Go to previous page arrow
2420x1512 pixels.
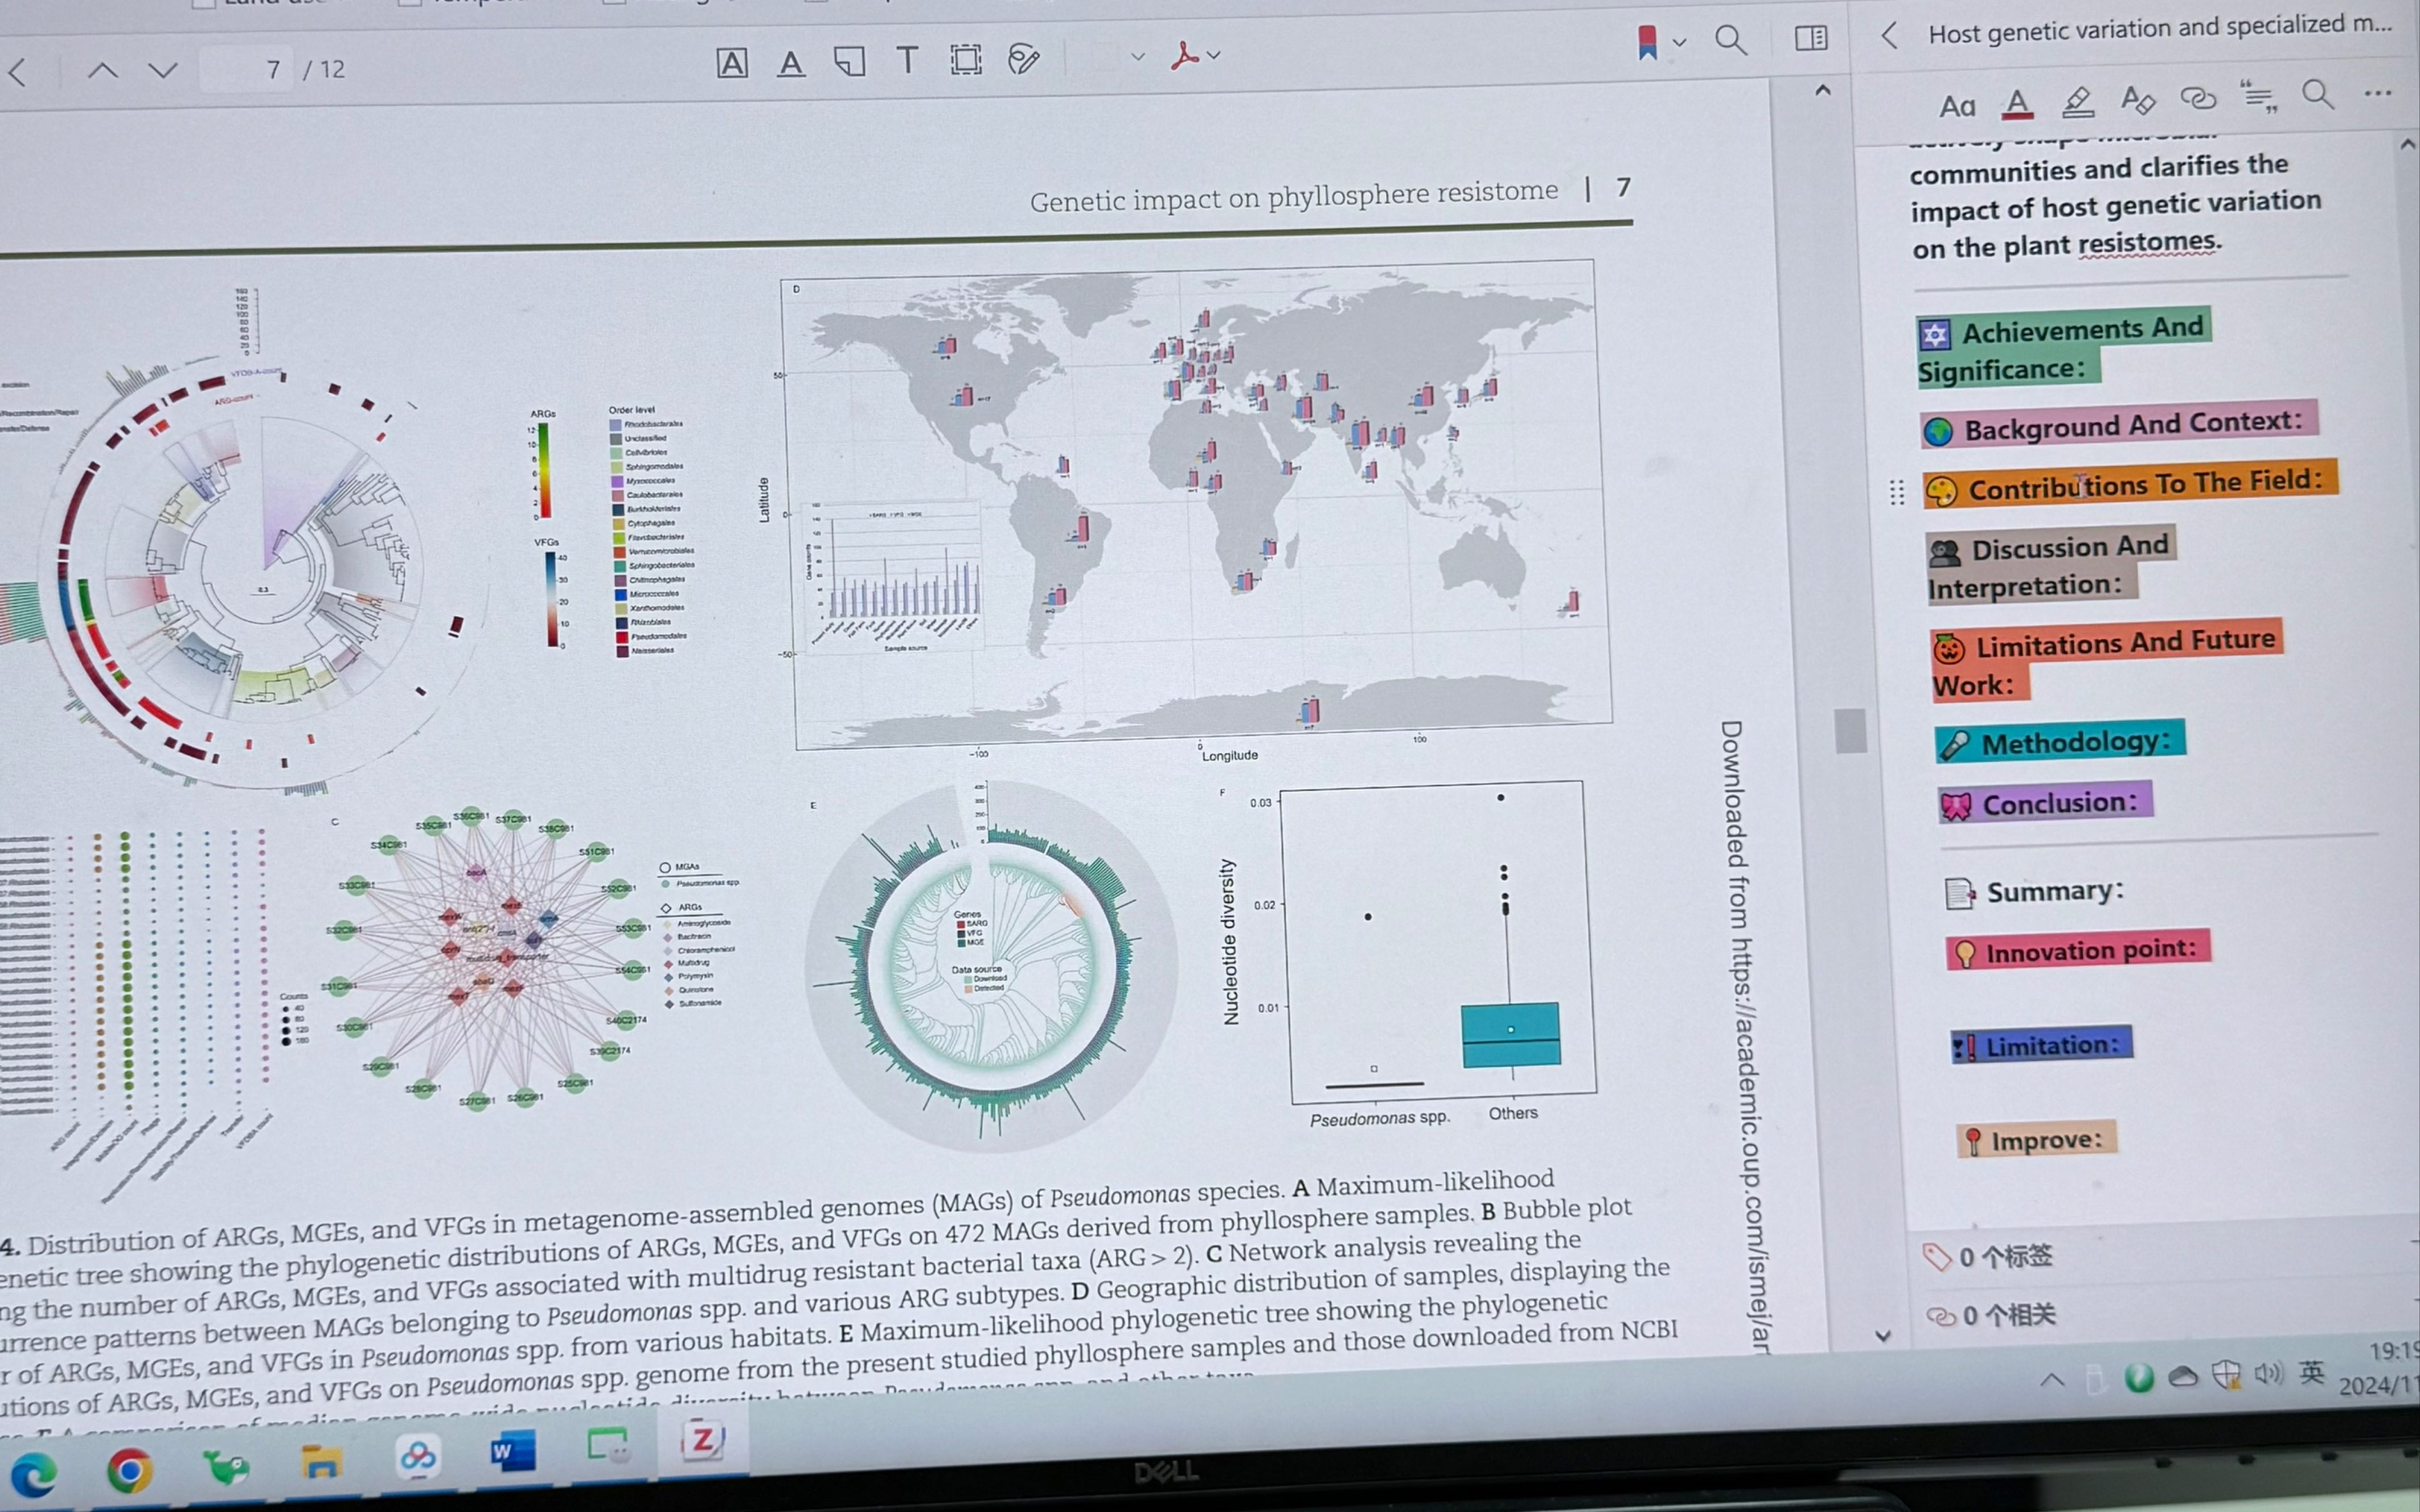point(103,71)
